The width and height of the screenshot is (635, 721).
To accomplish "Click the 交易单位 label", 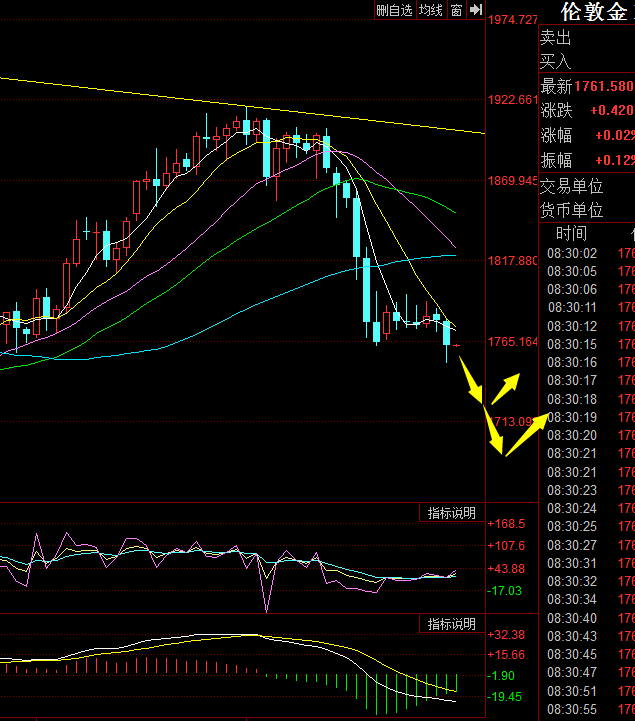I will [x=571, y=187].
